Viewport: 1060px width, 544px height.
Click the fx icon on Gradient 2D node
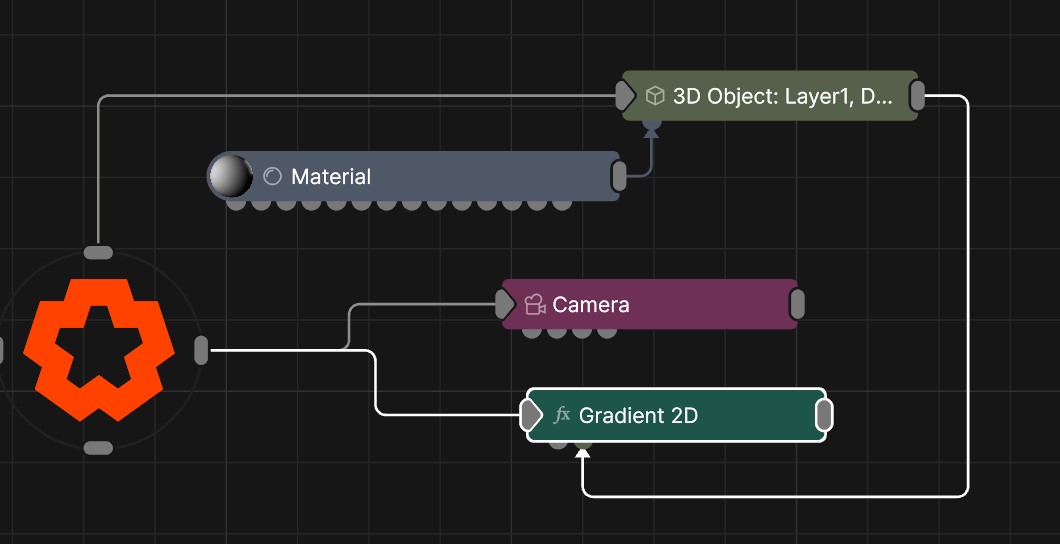coord(562,415)
